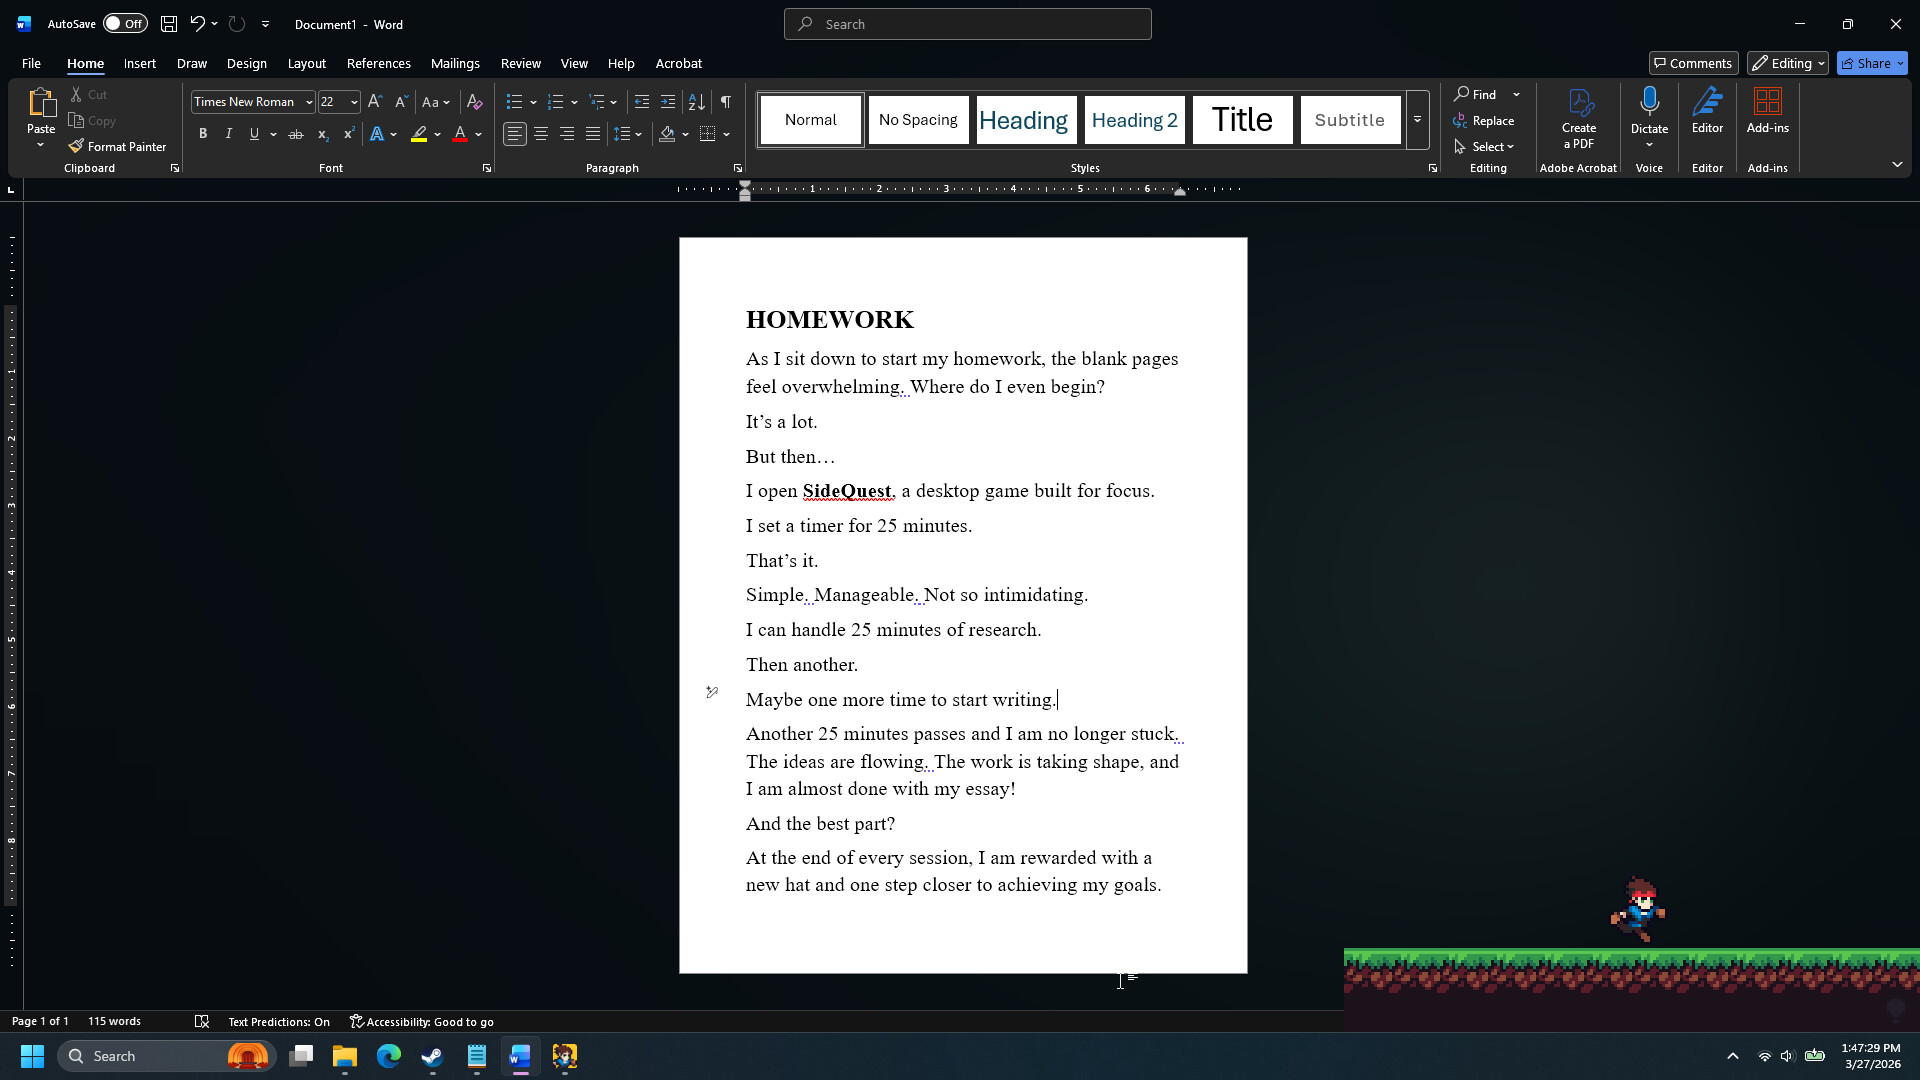
Task: Select the center alignment icon
Action: coord(540,133)
